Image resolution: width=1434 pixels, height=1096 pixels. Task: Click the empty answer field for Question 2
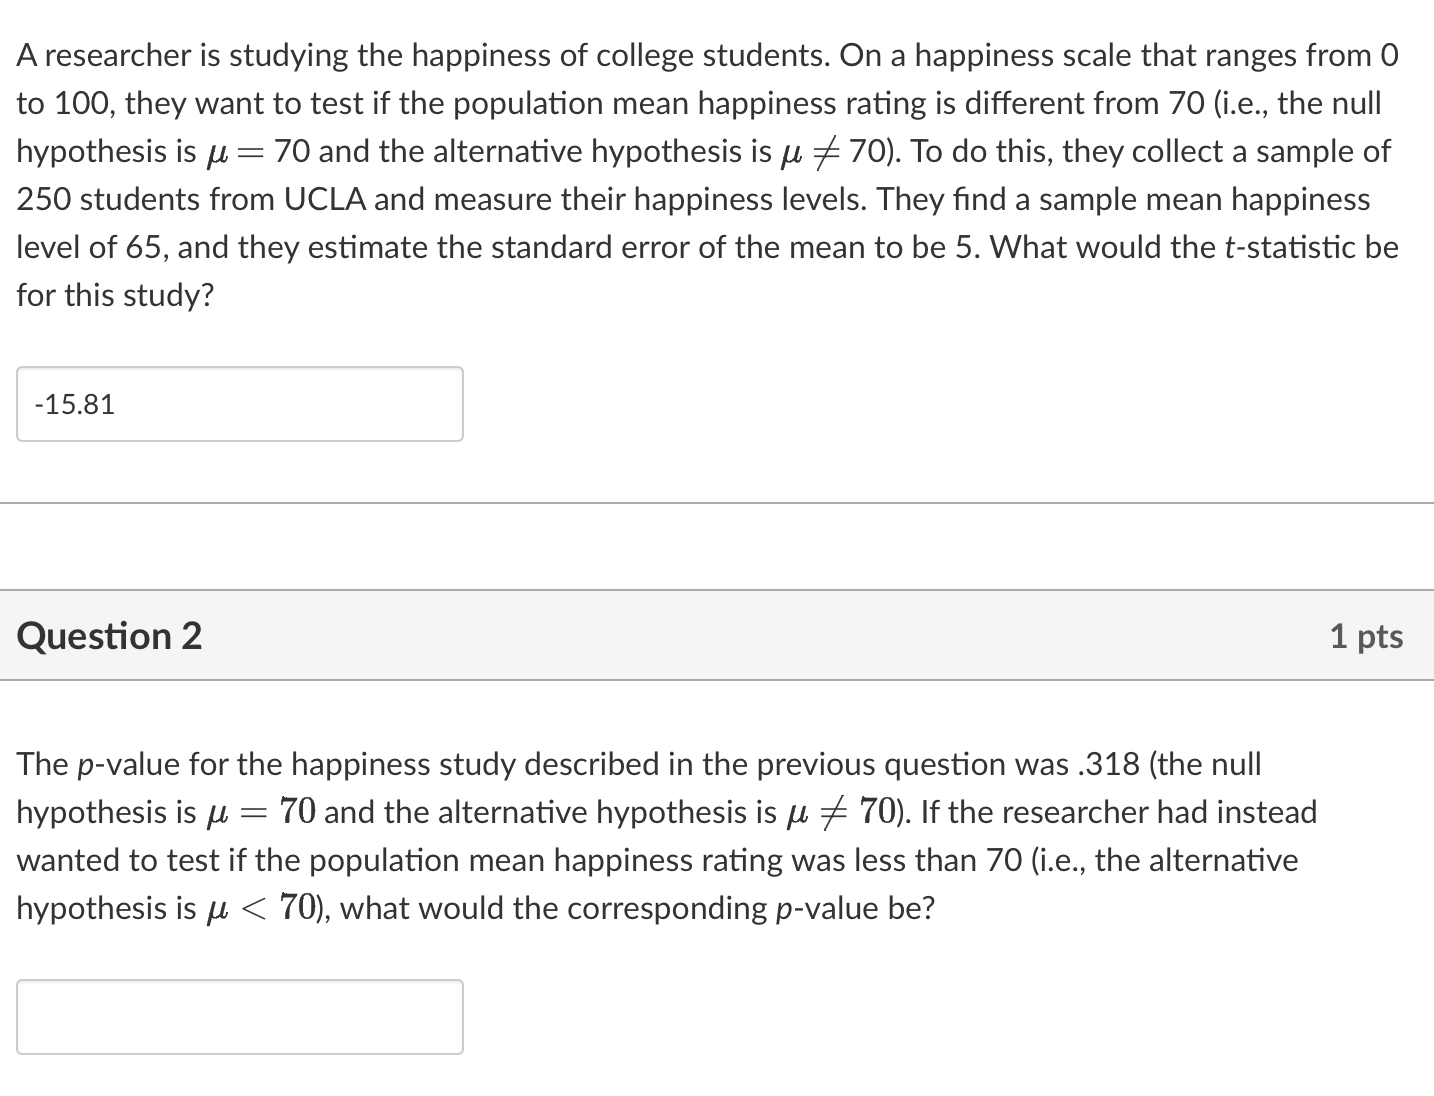point(239,1017)
